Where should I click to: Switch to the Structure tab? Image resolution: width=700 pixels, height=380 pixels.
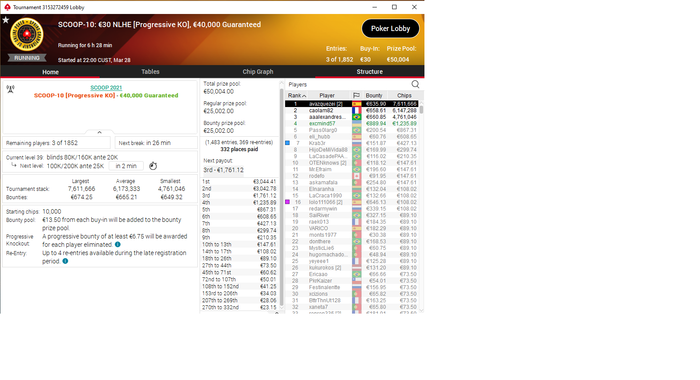tap(370, 71)
